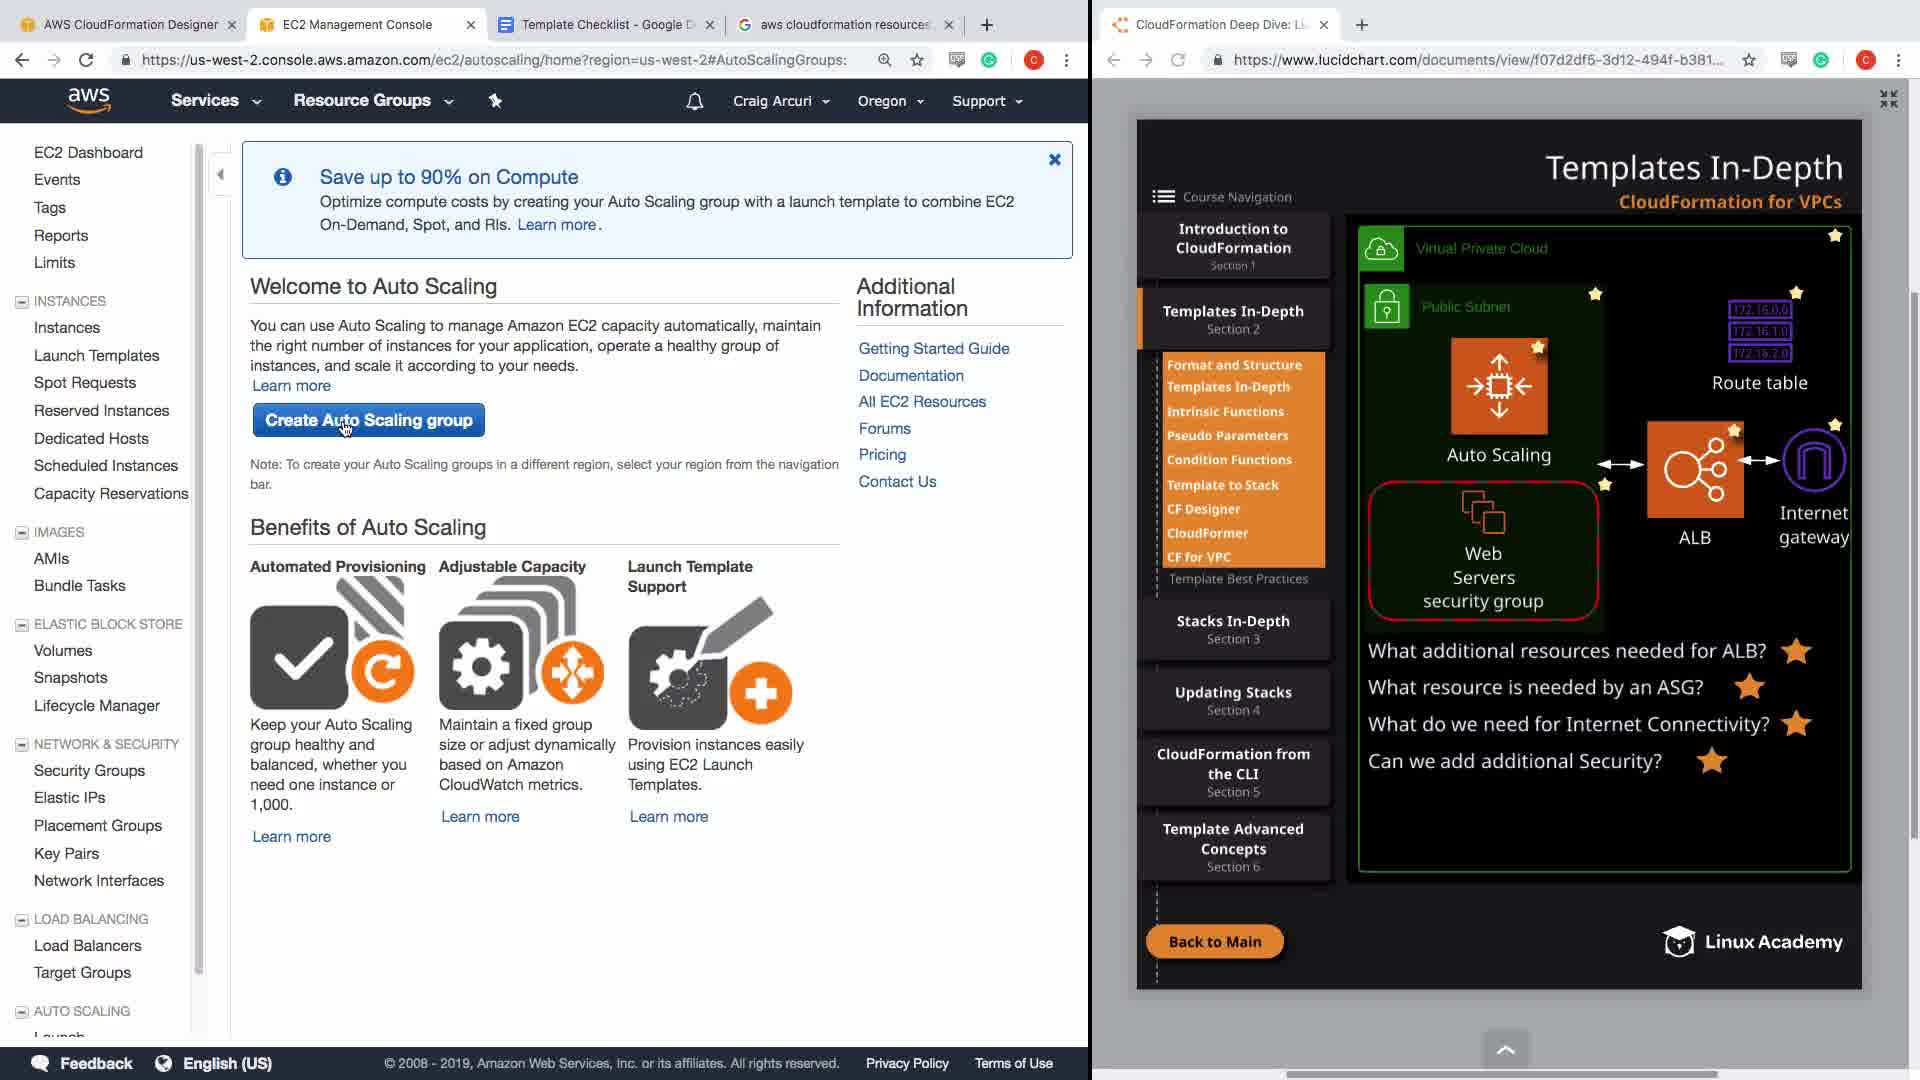Click the ALB load balancer icon
Viewport: 1920px width, 1080px height.
[x=1694, y=469]
